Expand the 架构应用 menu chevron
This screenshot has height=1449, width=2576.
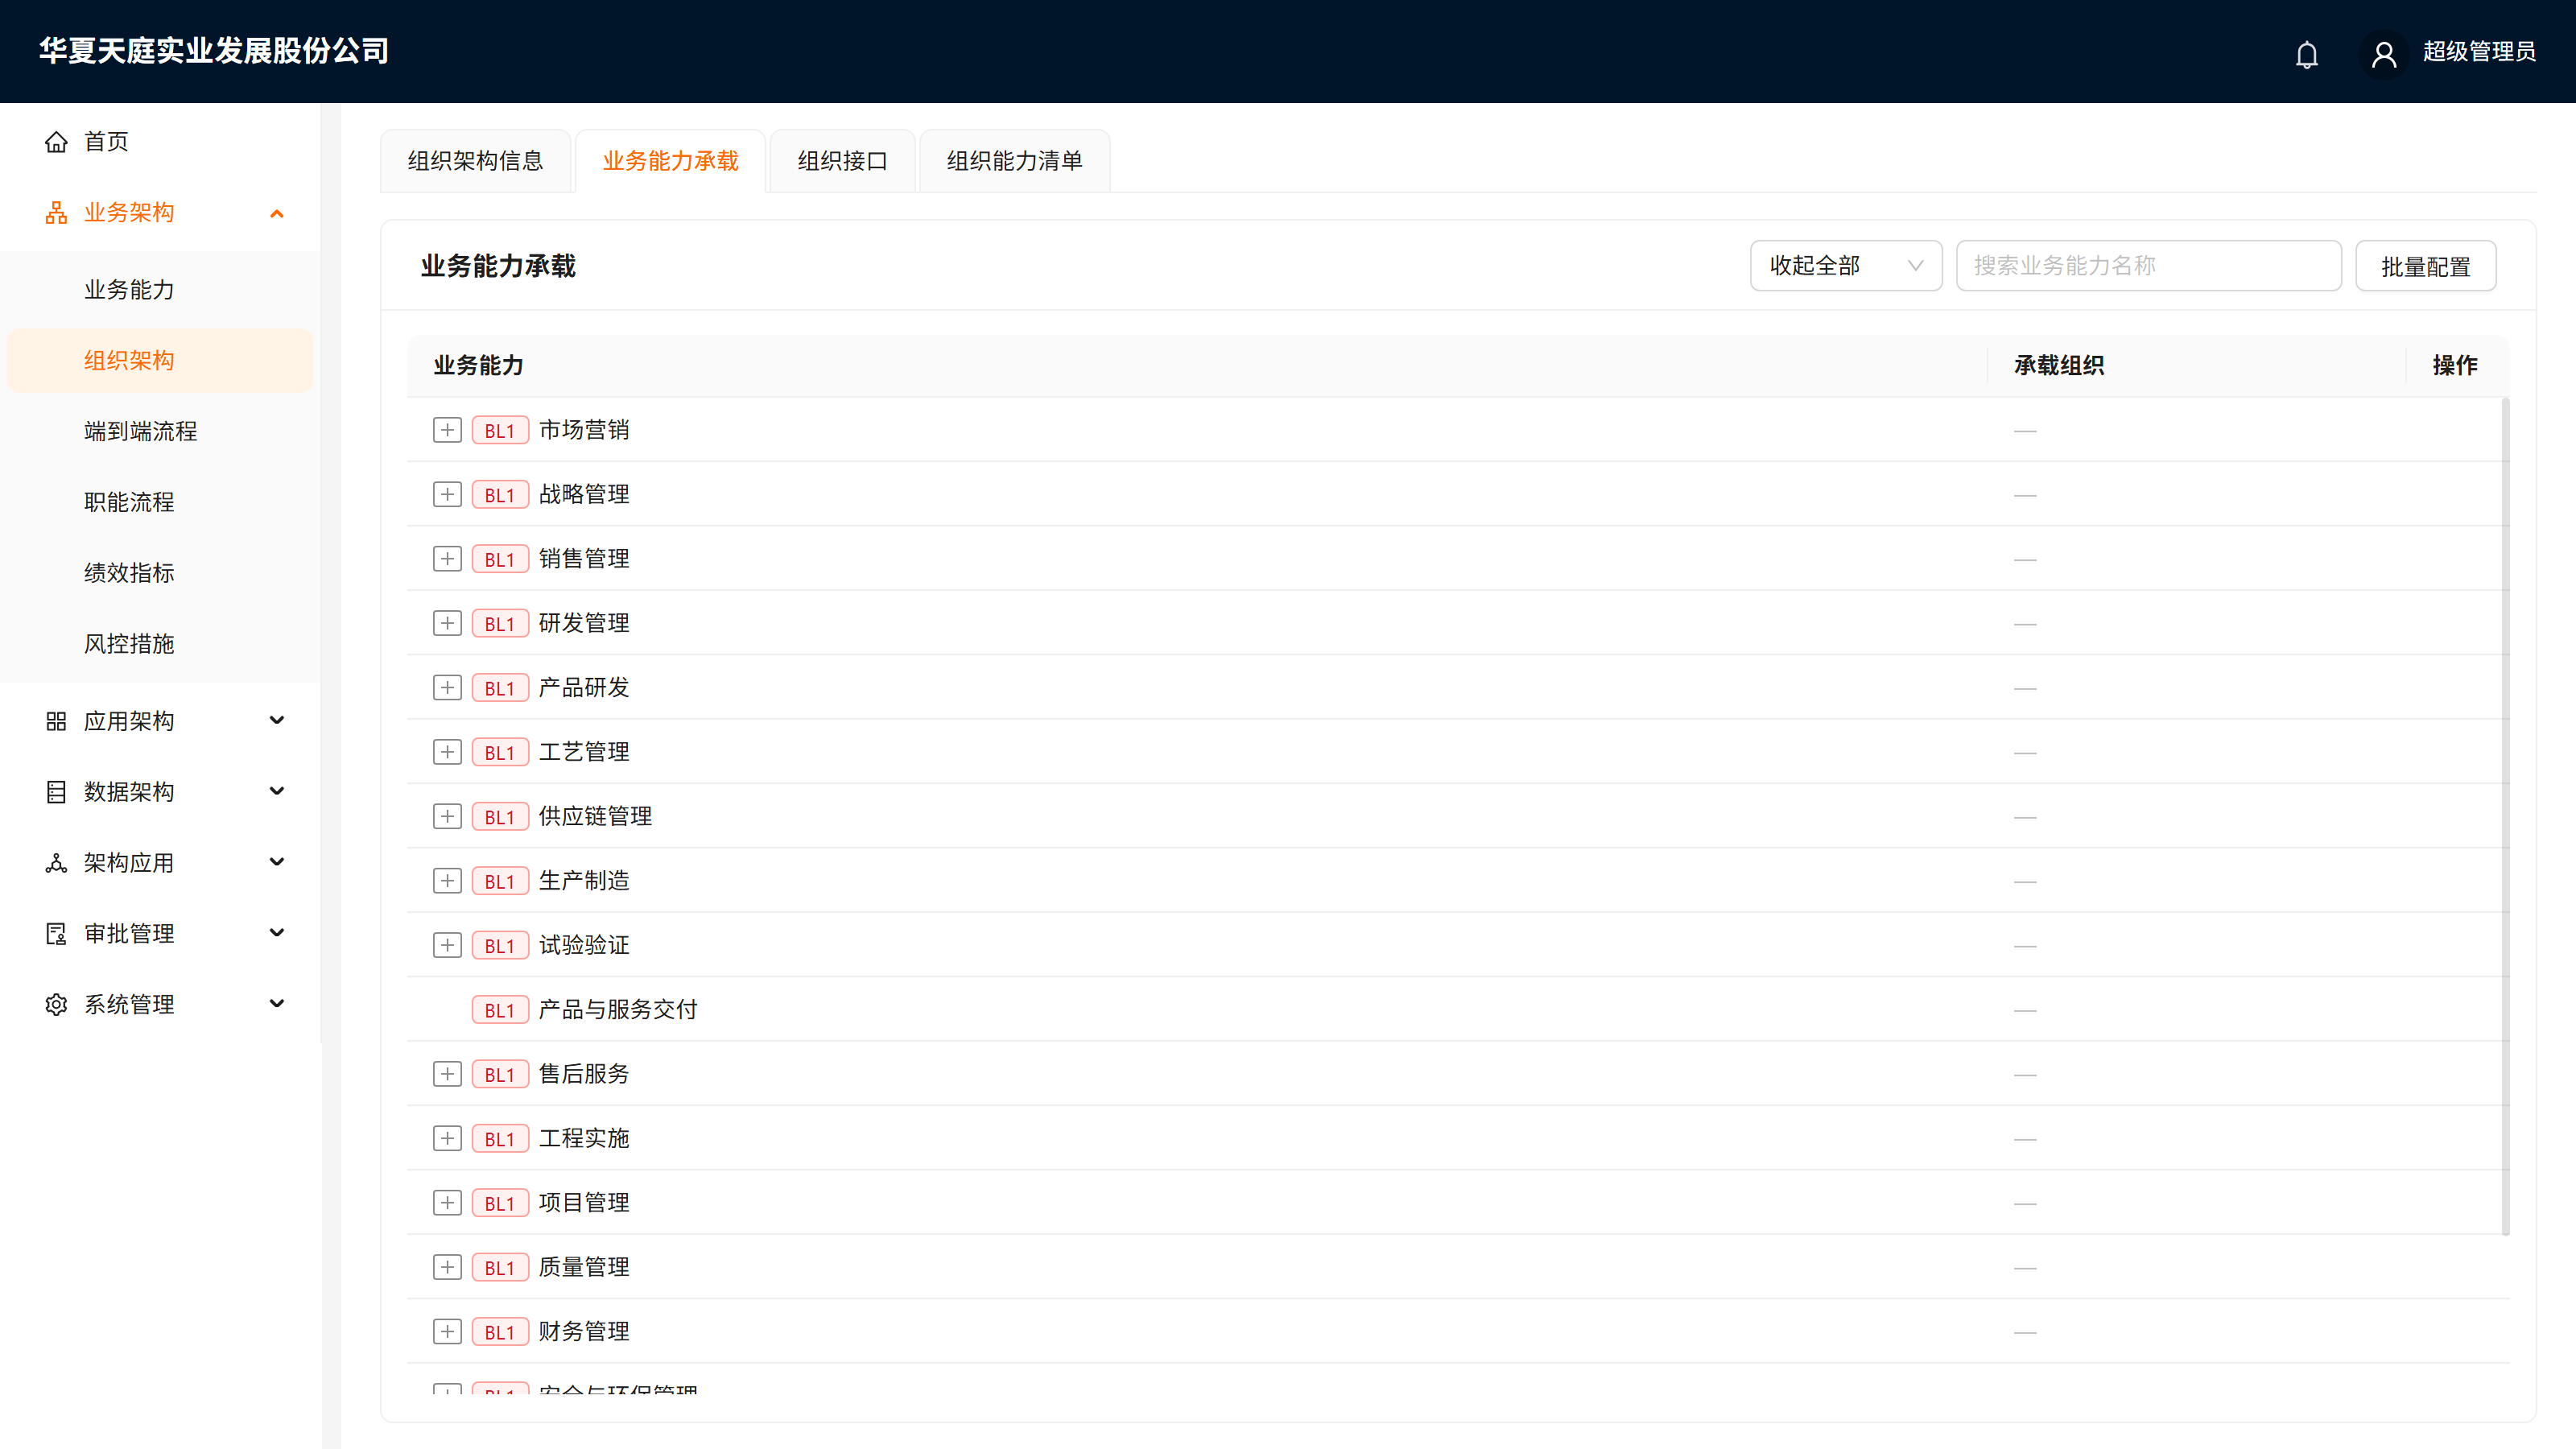[277, 862]
